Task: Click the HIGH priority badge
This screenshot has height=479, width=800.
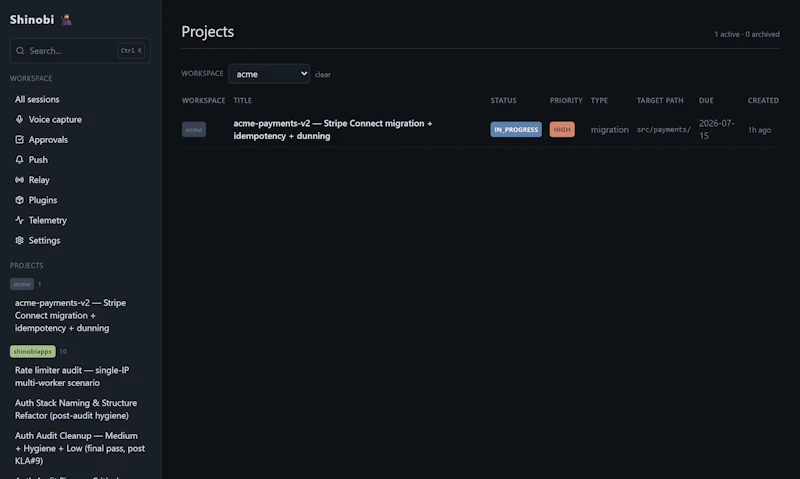Action: click(562, 130)
